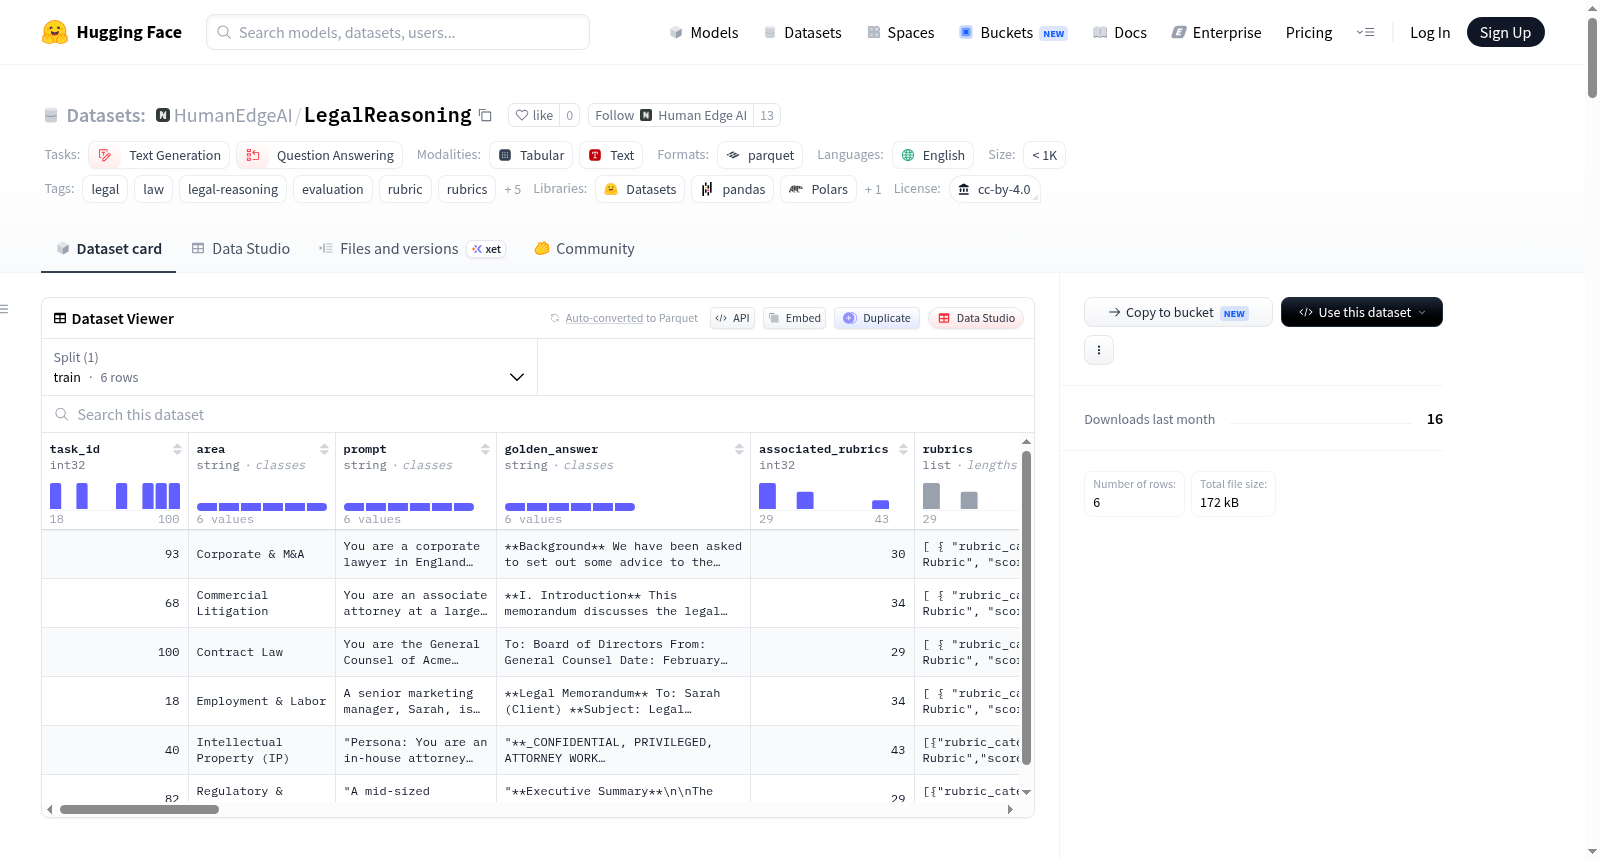Sort the task_id column
The height and width of the screenshot is (861, 1600).
177,449
